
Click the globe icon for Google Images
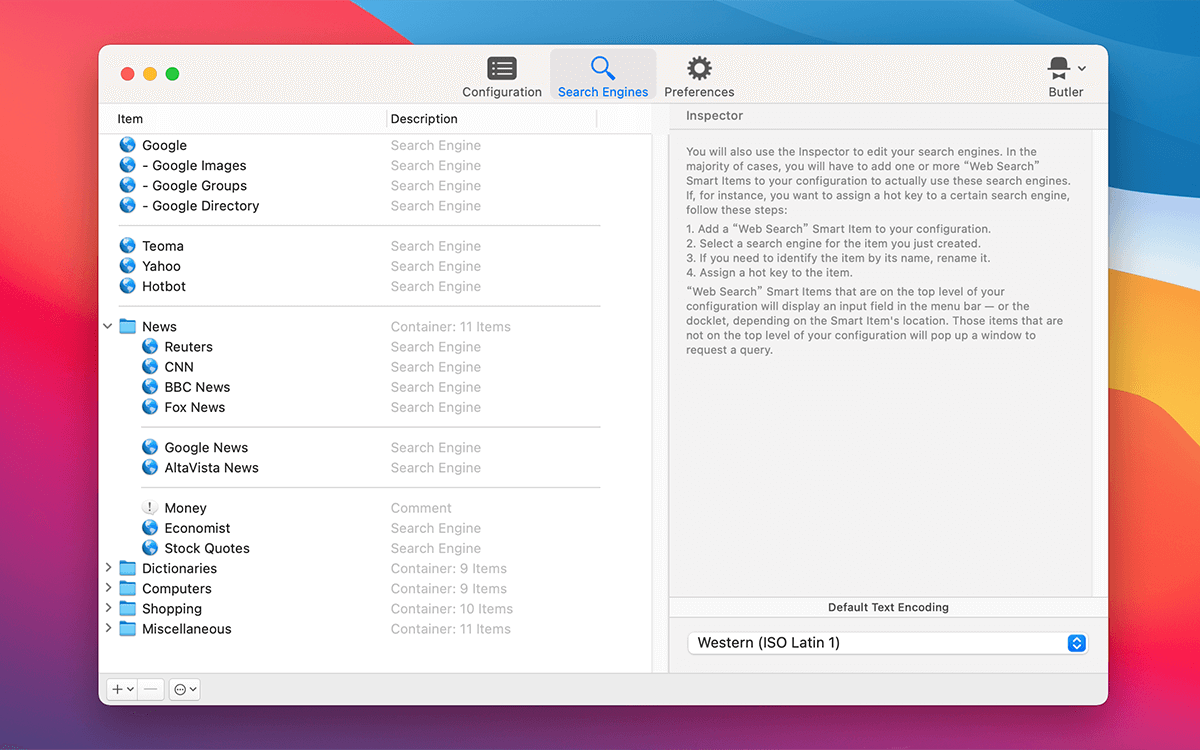pos(127,165)
